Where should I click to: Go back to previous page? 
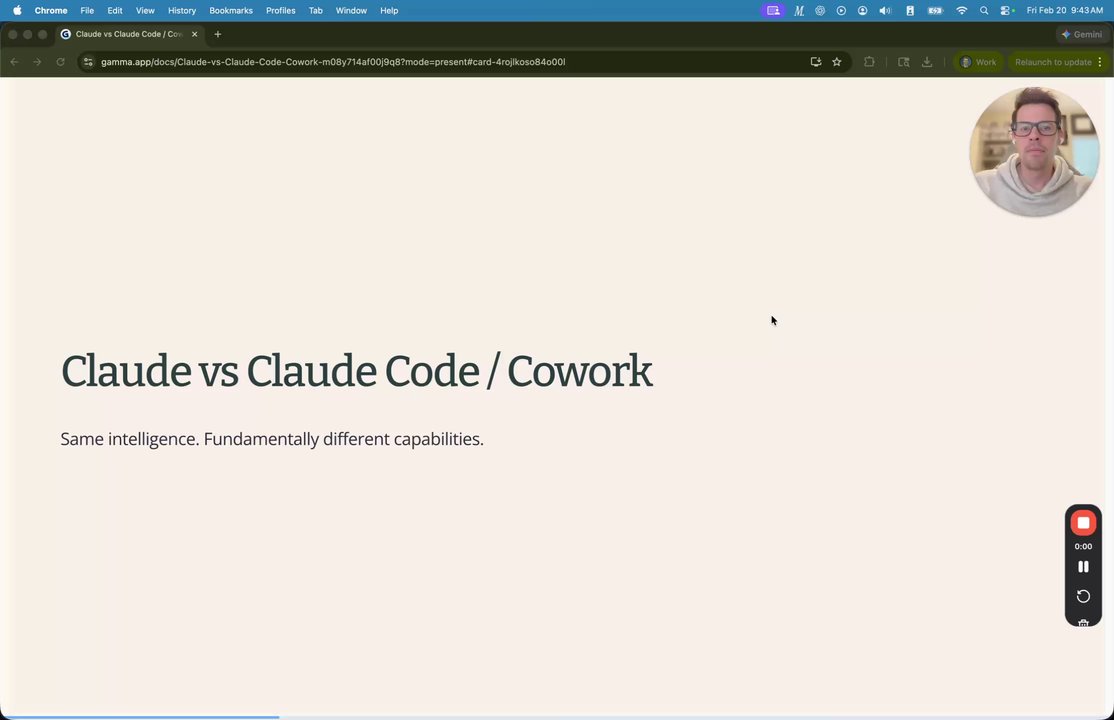pos(14,62)
